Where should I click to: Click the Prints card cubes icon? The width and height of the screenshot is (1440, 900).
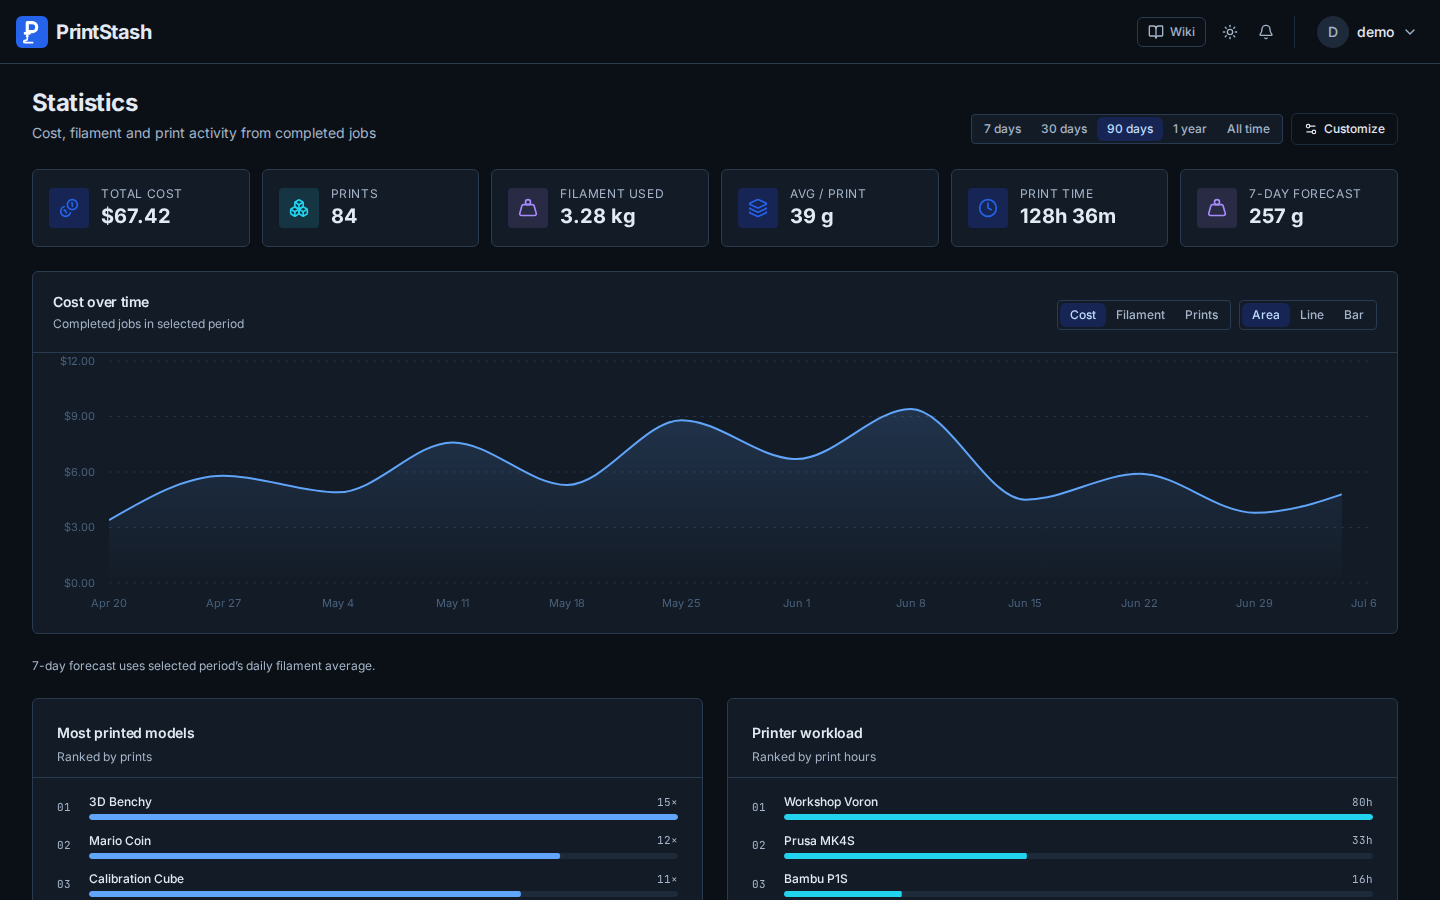pos(299,208)
